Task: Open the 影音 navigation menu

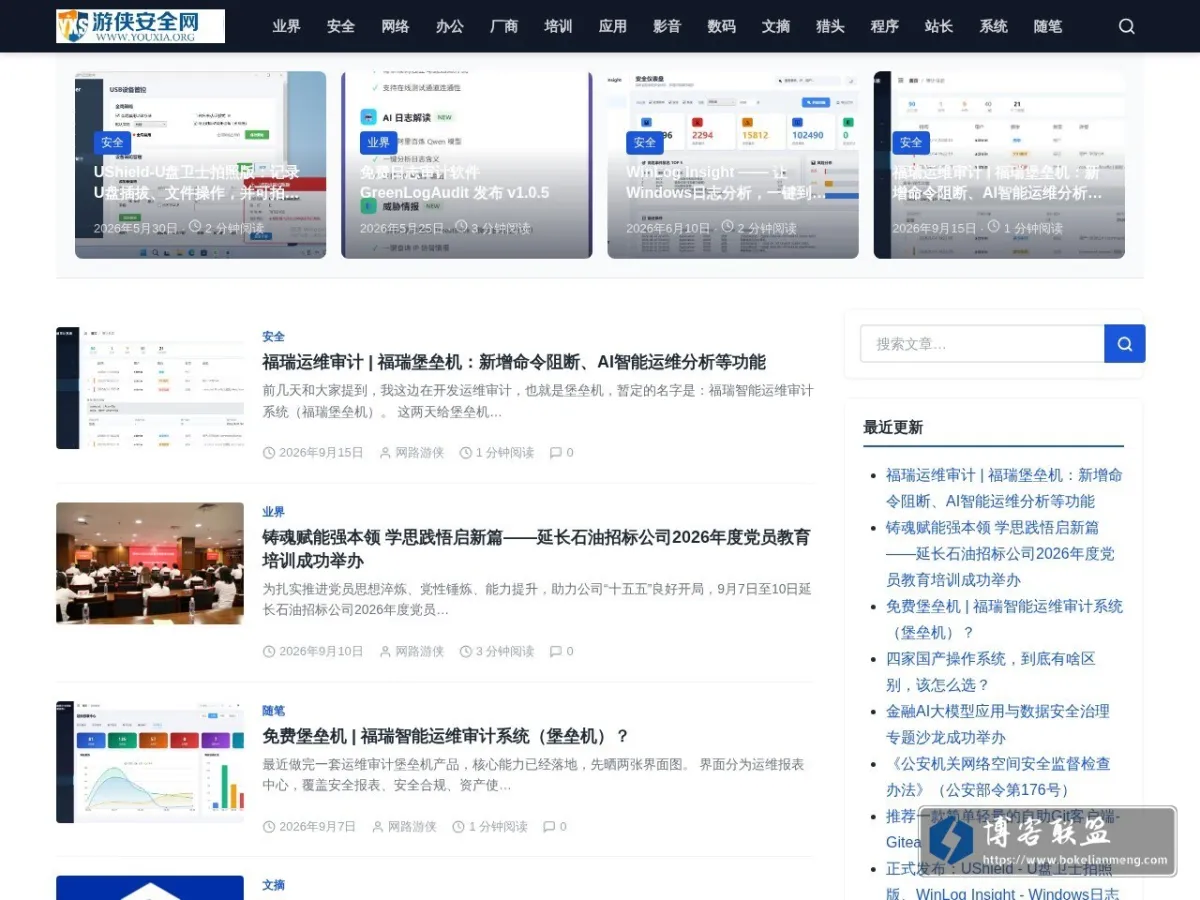Action: pos(667,26)
